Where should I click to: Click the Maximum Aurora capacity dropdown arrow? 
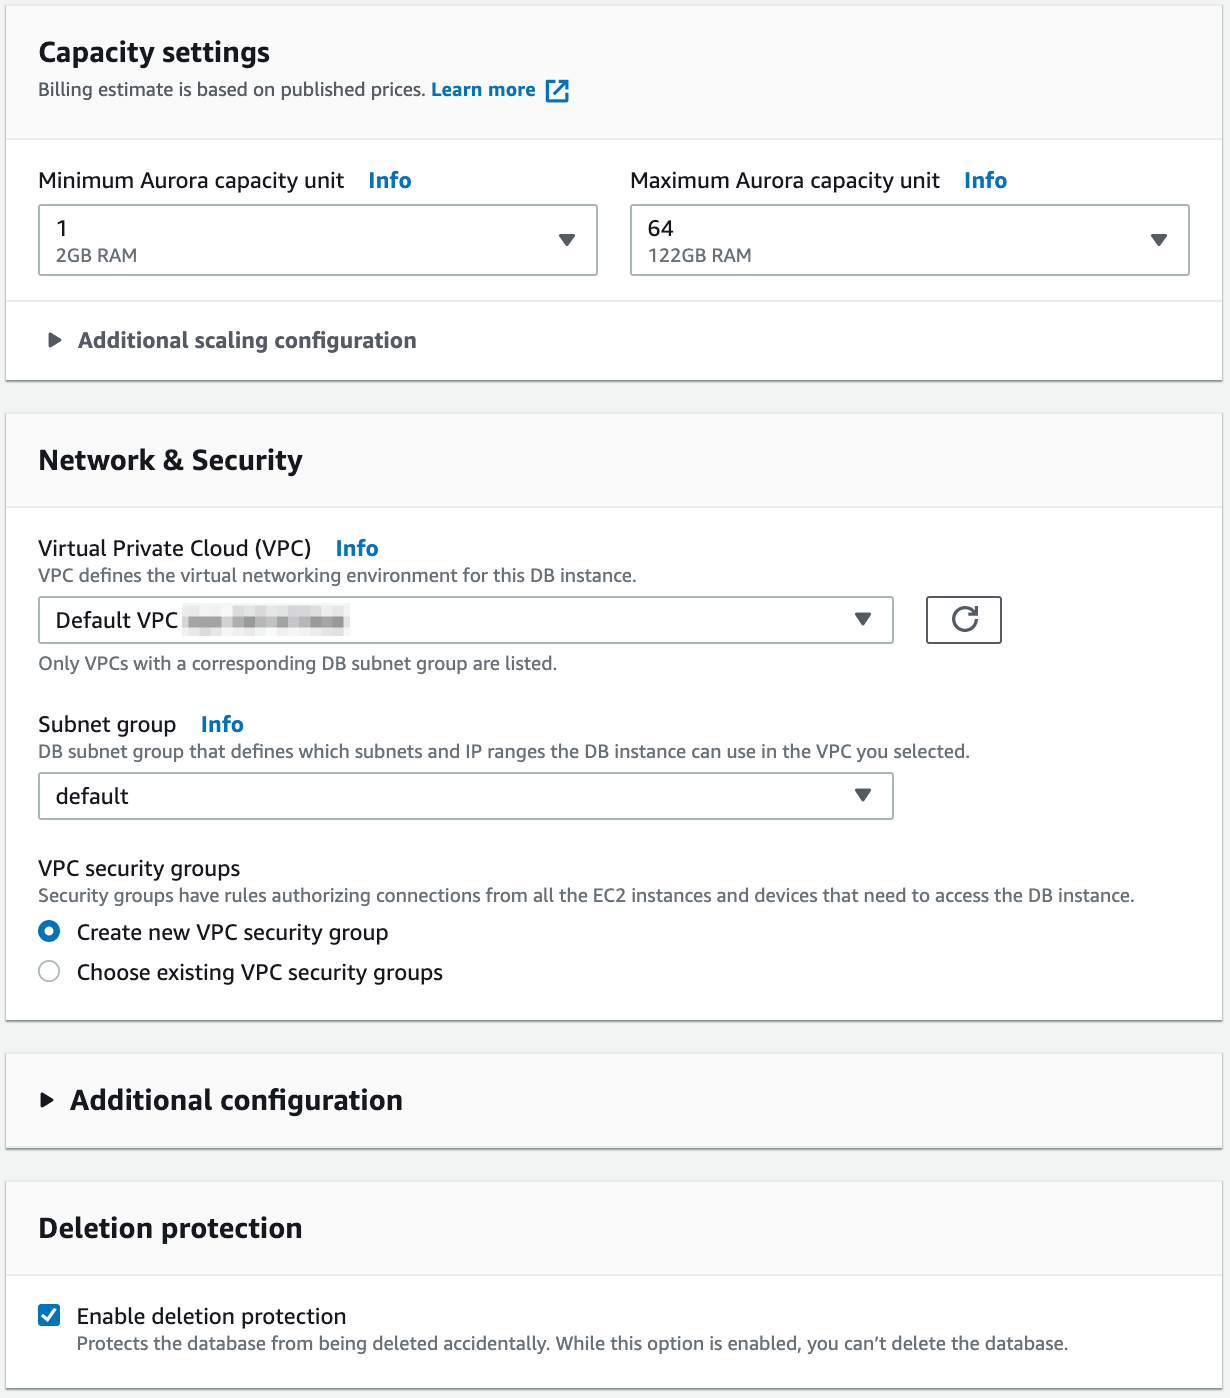click(x=1159, y=240)
